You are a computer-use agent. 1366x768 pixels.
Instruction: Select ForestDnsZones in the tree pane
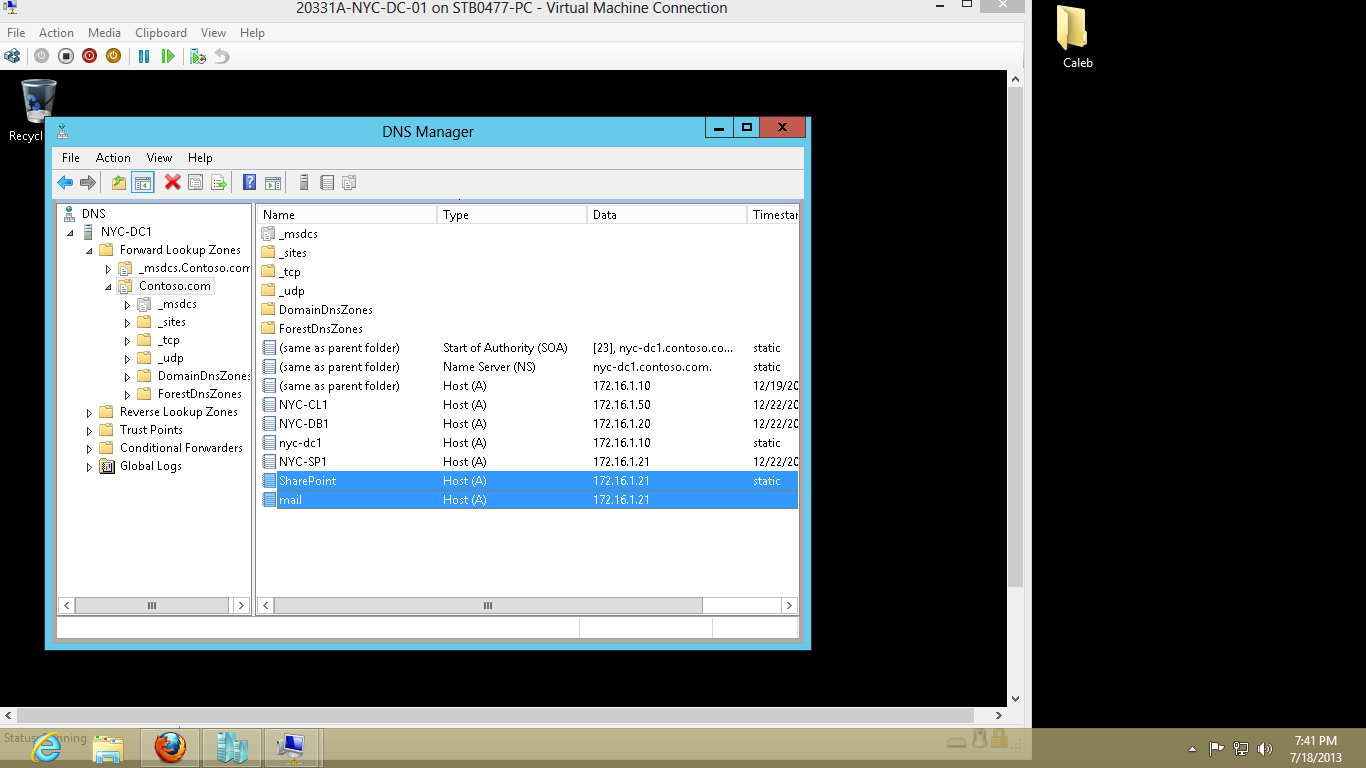[x=200, y=394]
